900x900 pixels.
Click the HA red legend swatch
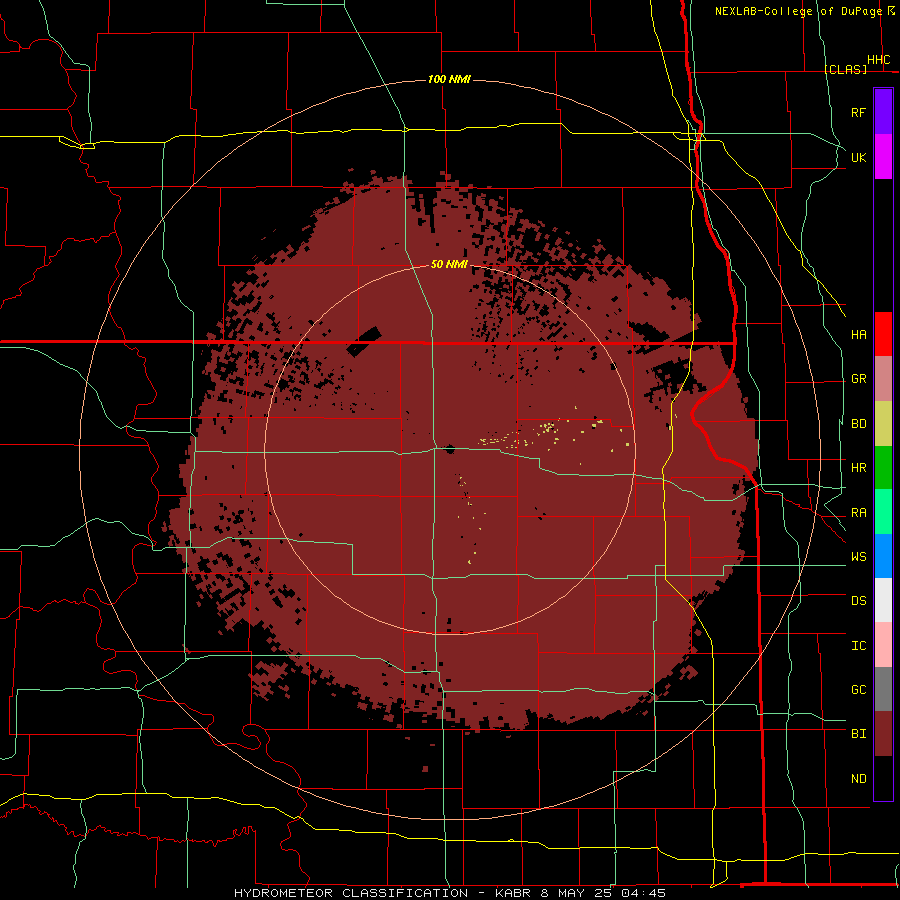pos(883,334)
